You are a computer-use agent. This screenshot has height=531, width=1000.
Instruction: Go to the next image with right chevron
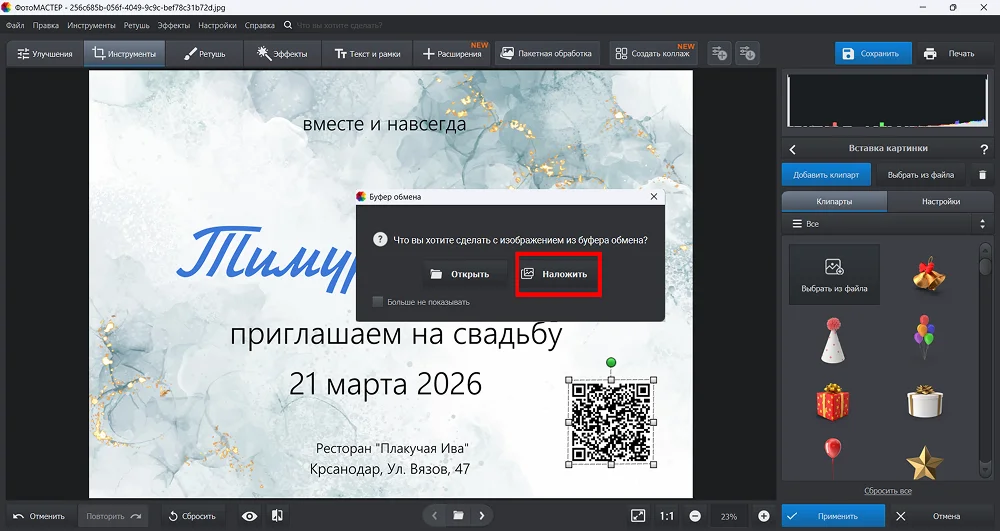(482, 516)
